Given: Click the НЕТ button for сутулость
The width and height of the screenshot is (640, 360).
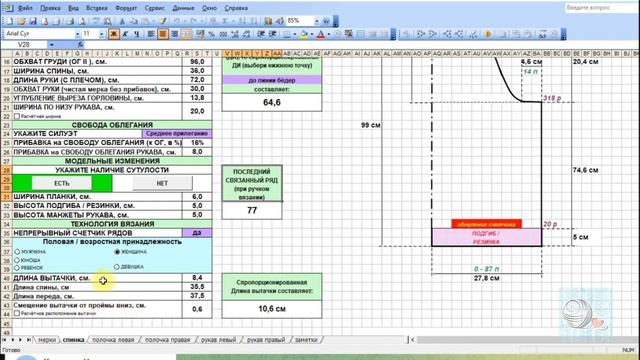Looking at the screenshot, I should click(x=162, y=183).
